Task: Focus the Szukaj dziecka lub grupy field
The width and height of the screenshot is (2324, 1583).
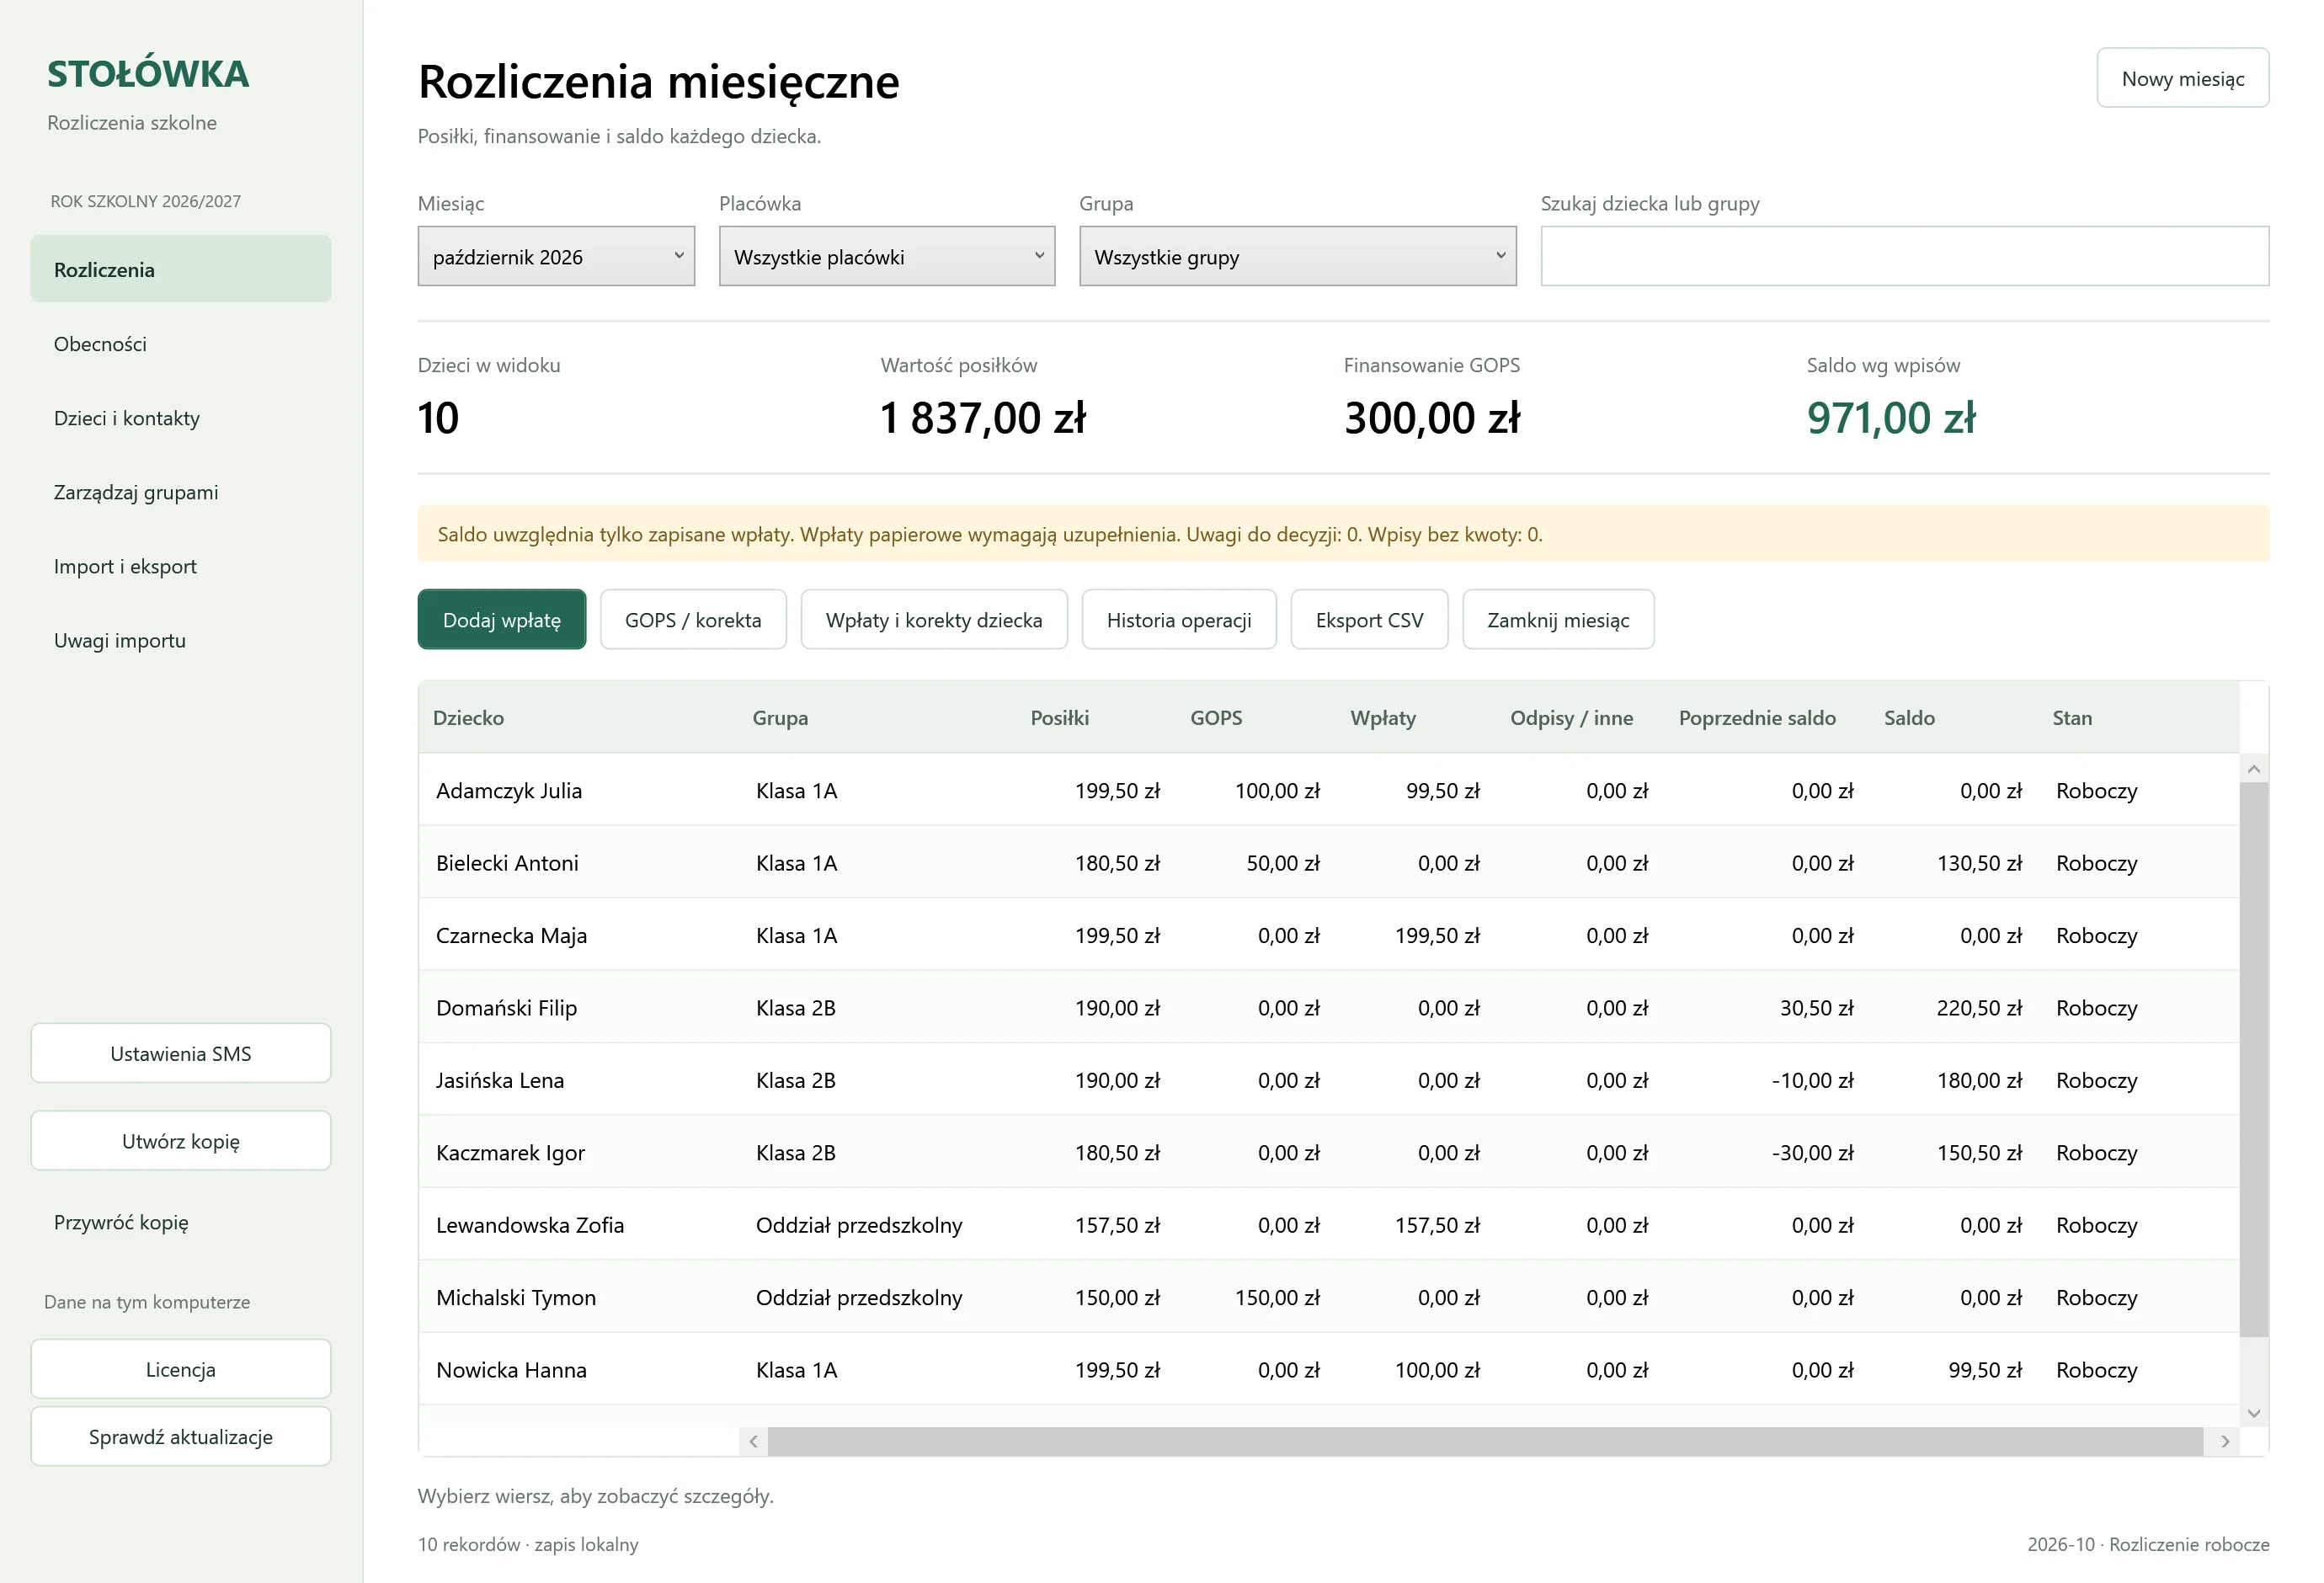Action: click(x=1904, y=257)
